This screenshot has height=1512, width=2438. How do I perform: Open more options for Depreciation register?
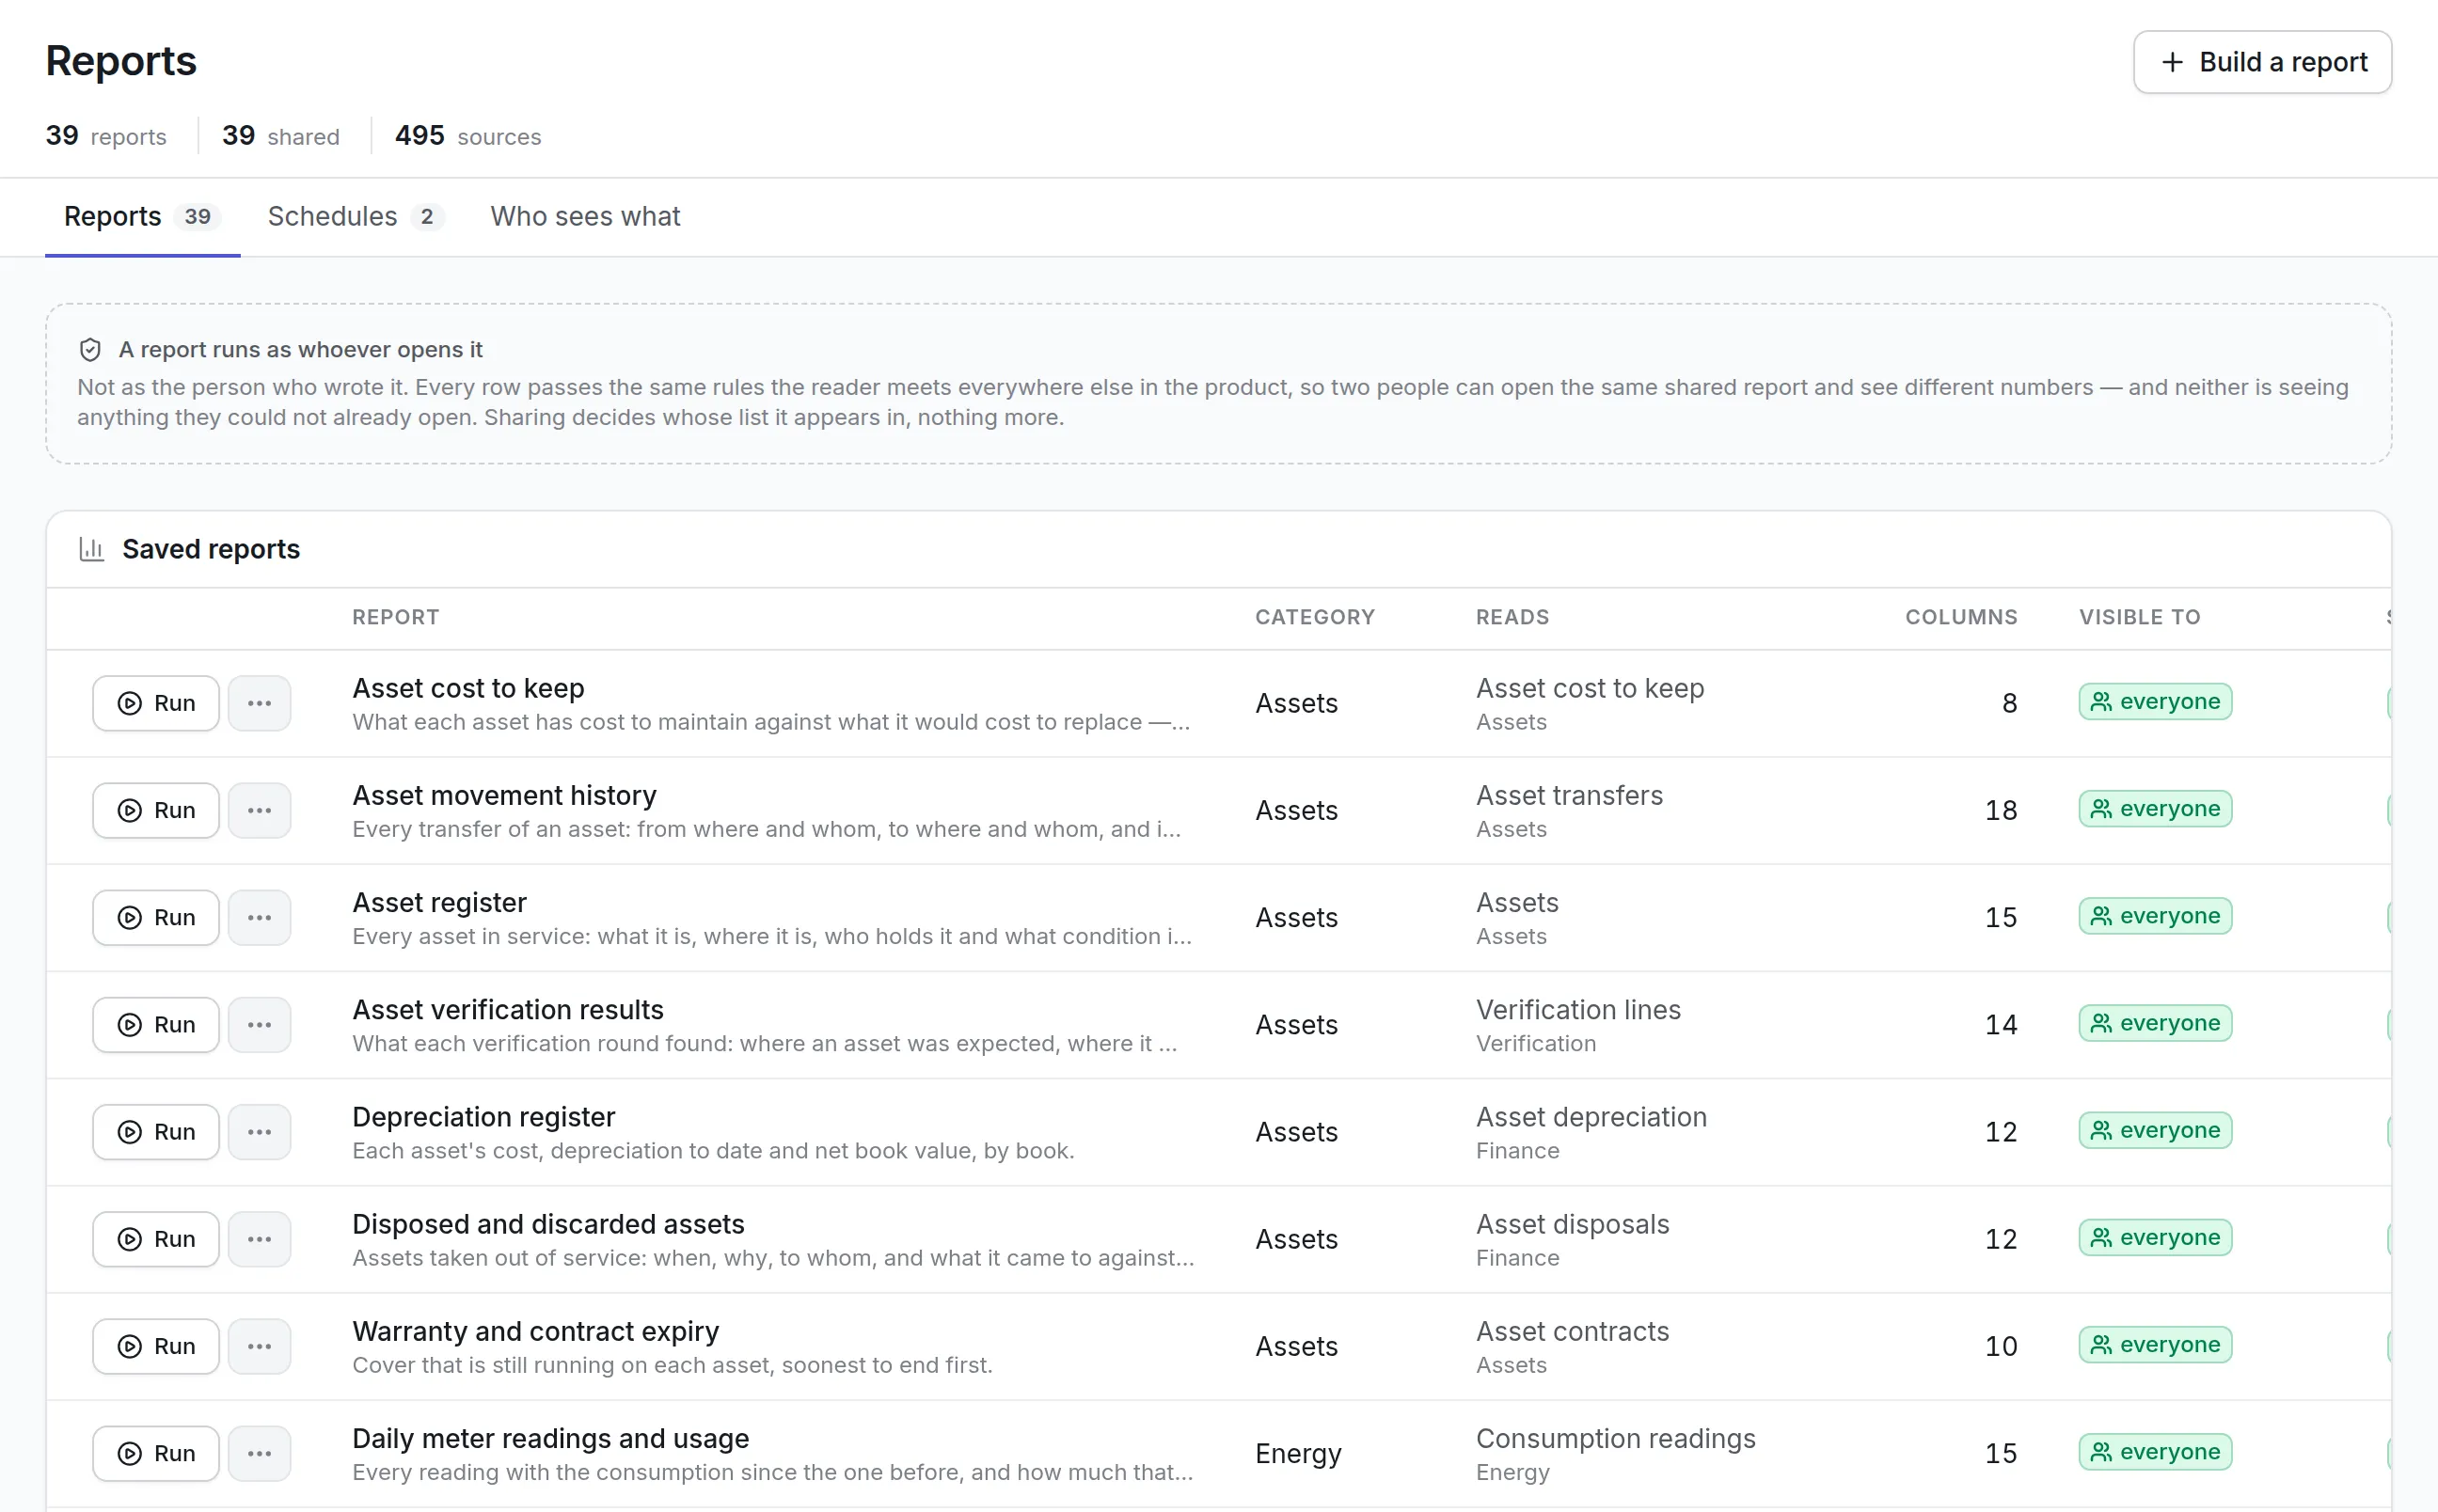259,1131
